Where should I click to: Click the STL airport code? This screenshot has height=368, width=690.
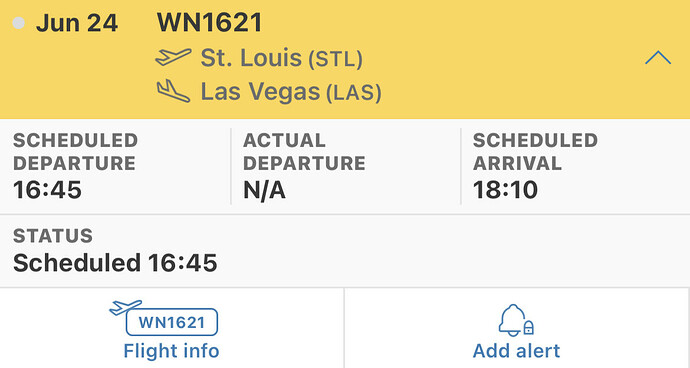(335, 59)
